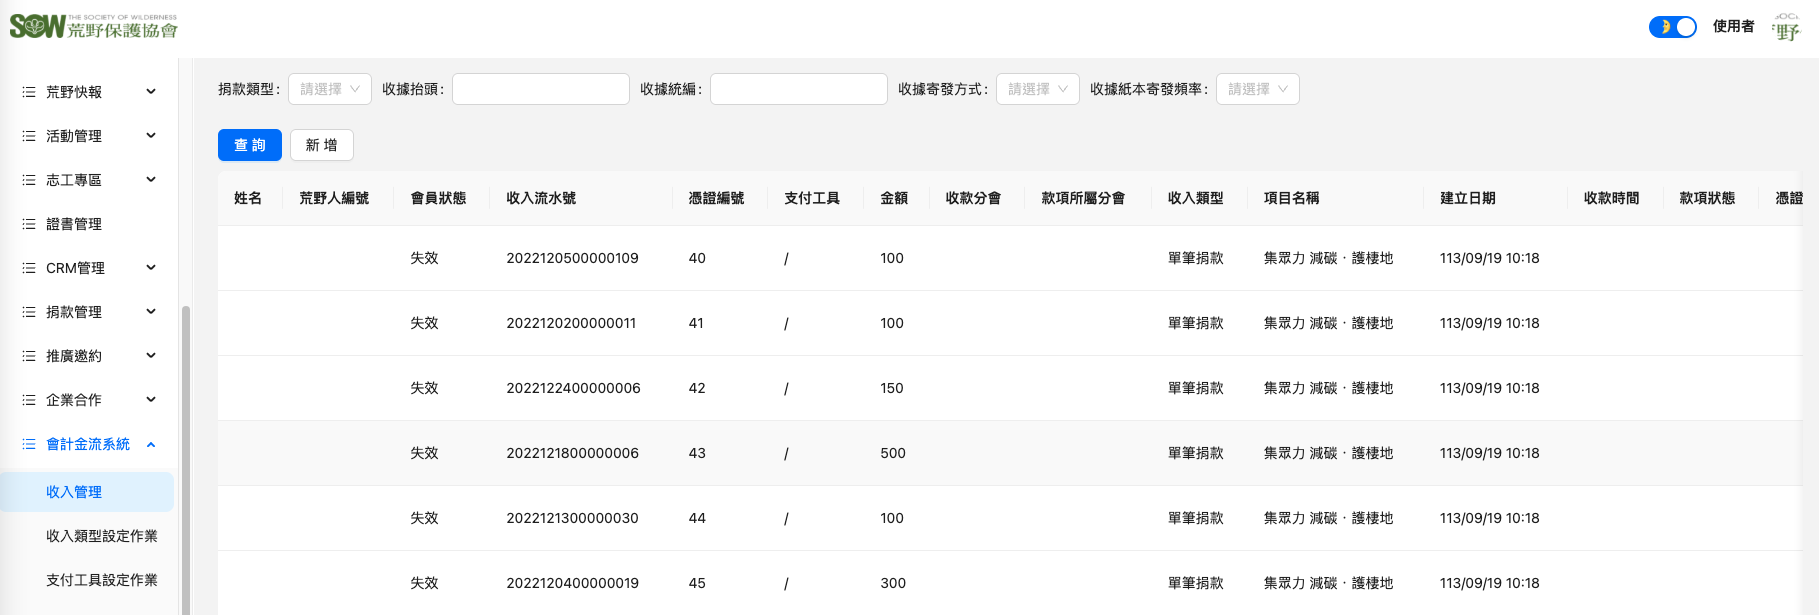The width and height of the screenshot is (1819, 615).
Task: Toggle the dark mode switch
Action: pos(1672,27)
